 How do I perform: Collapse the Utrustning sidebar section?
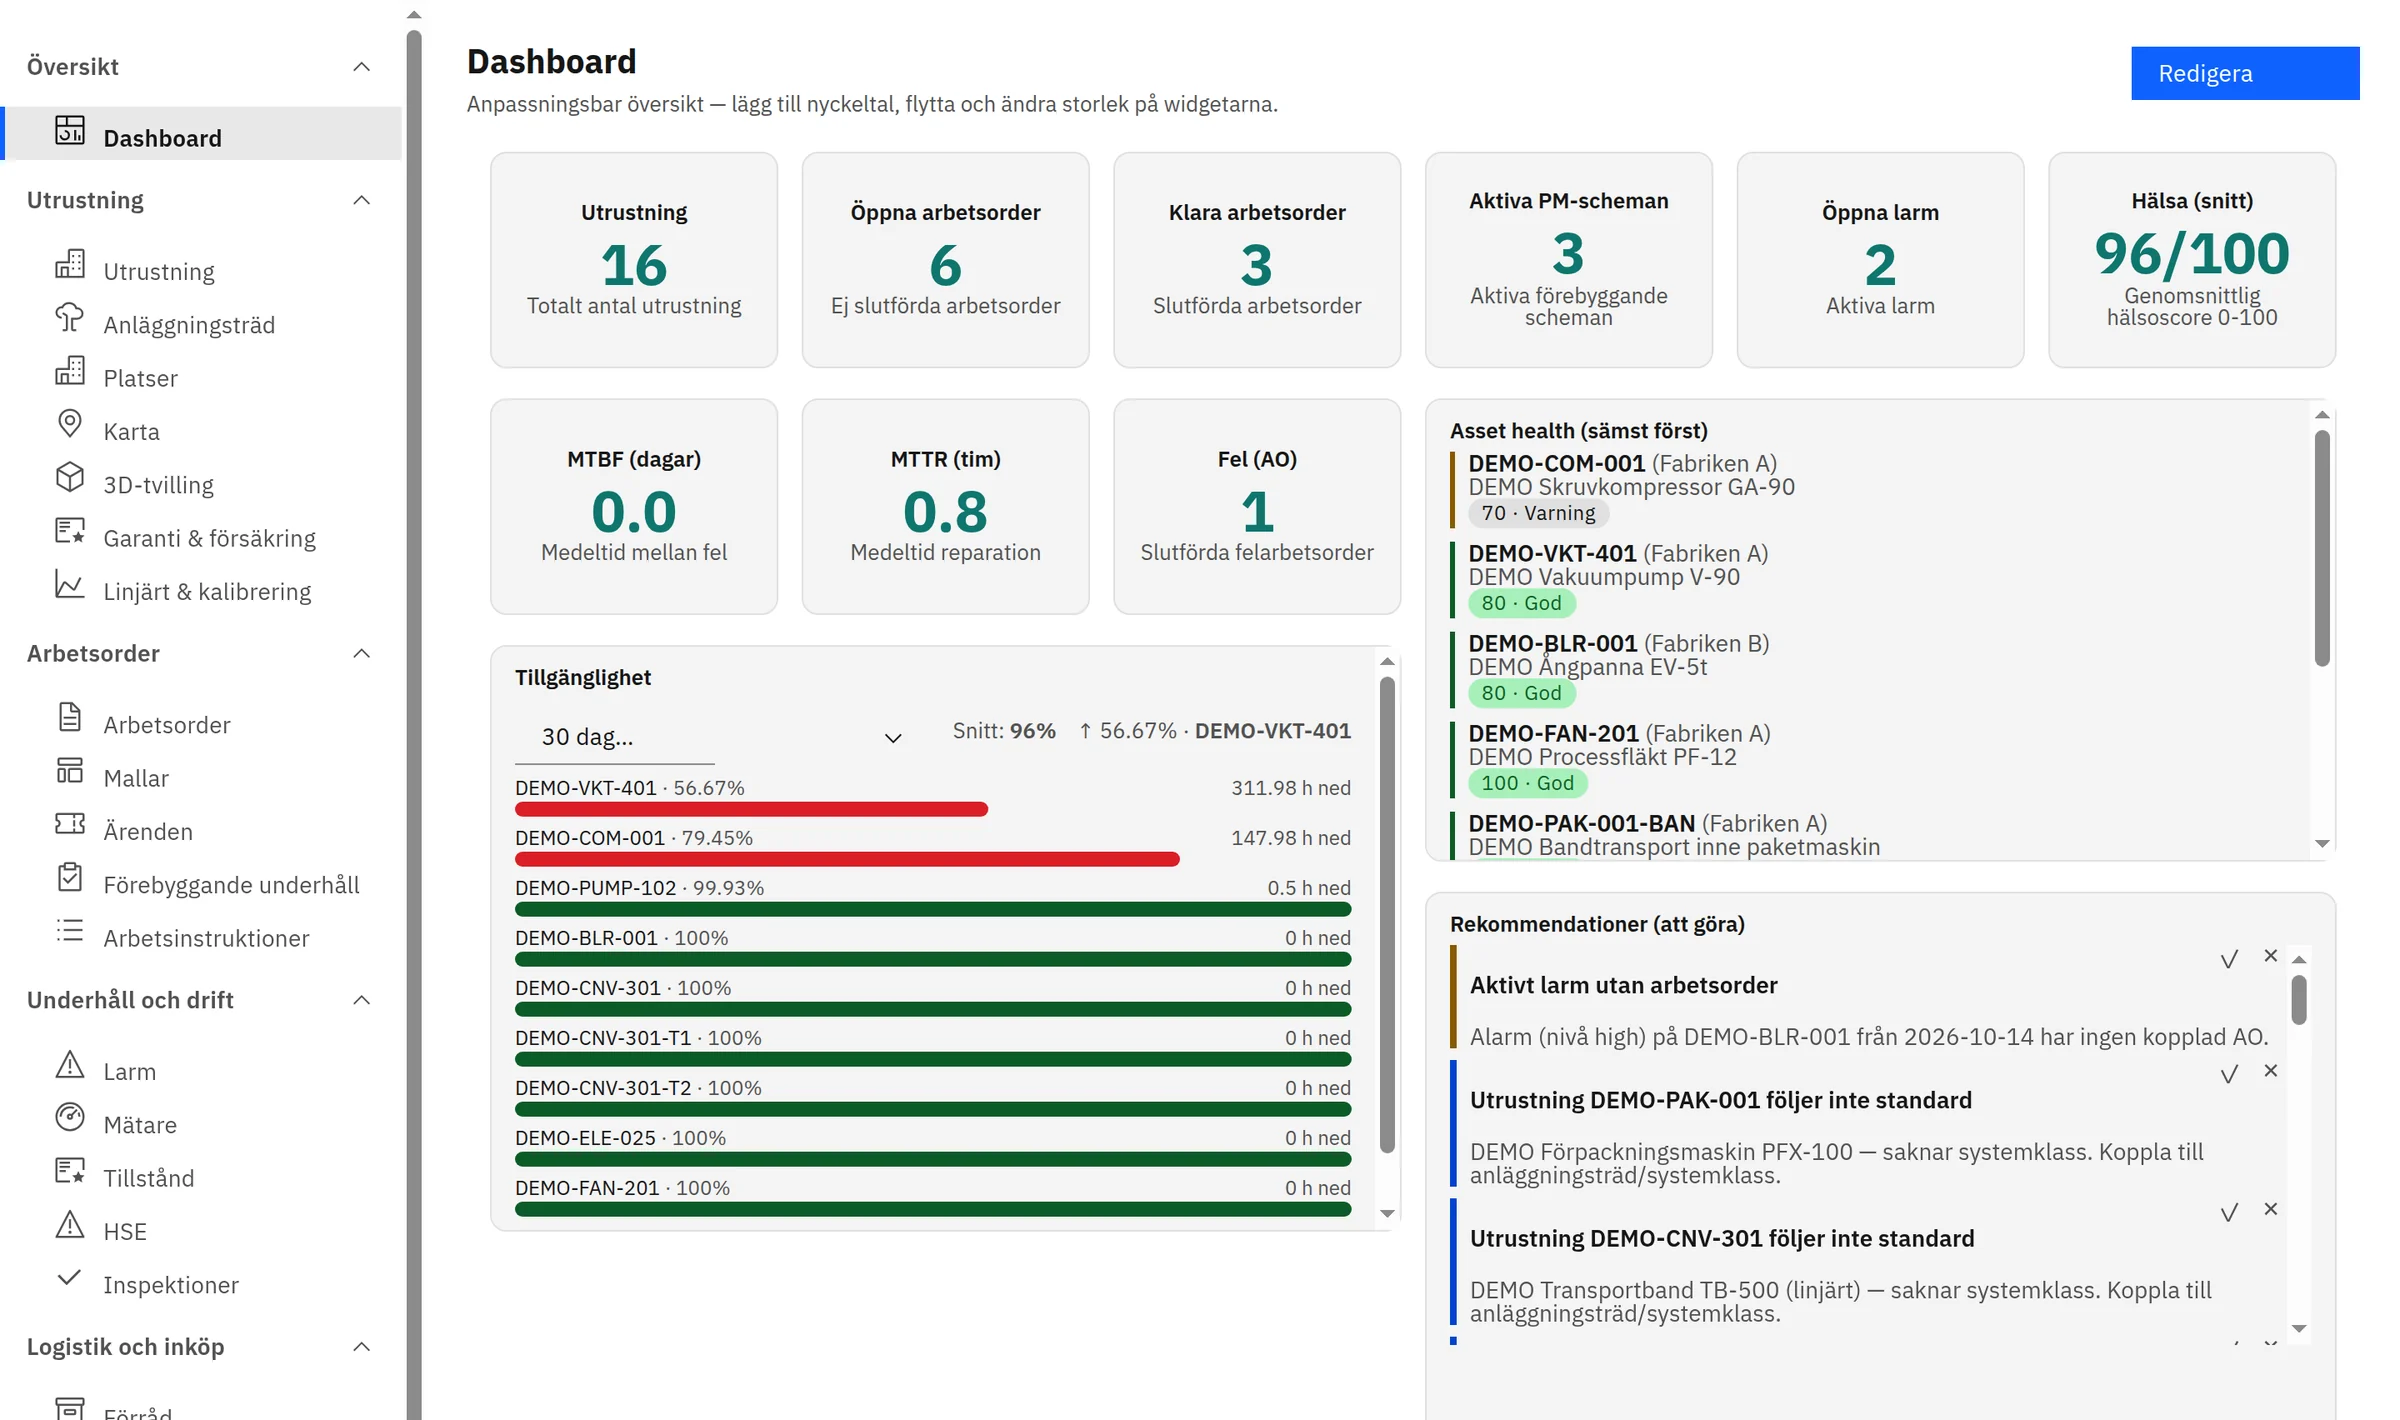(362, 200)
